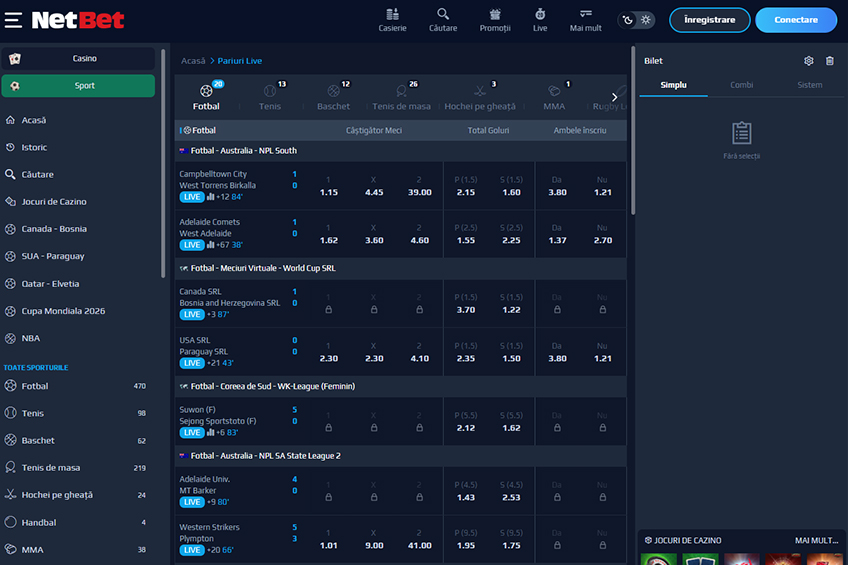Screen dimensions: 848x565
Task: Open statistics icon for Adelaide Comets match
Action: click(211, 244)
